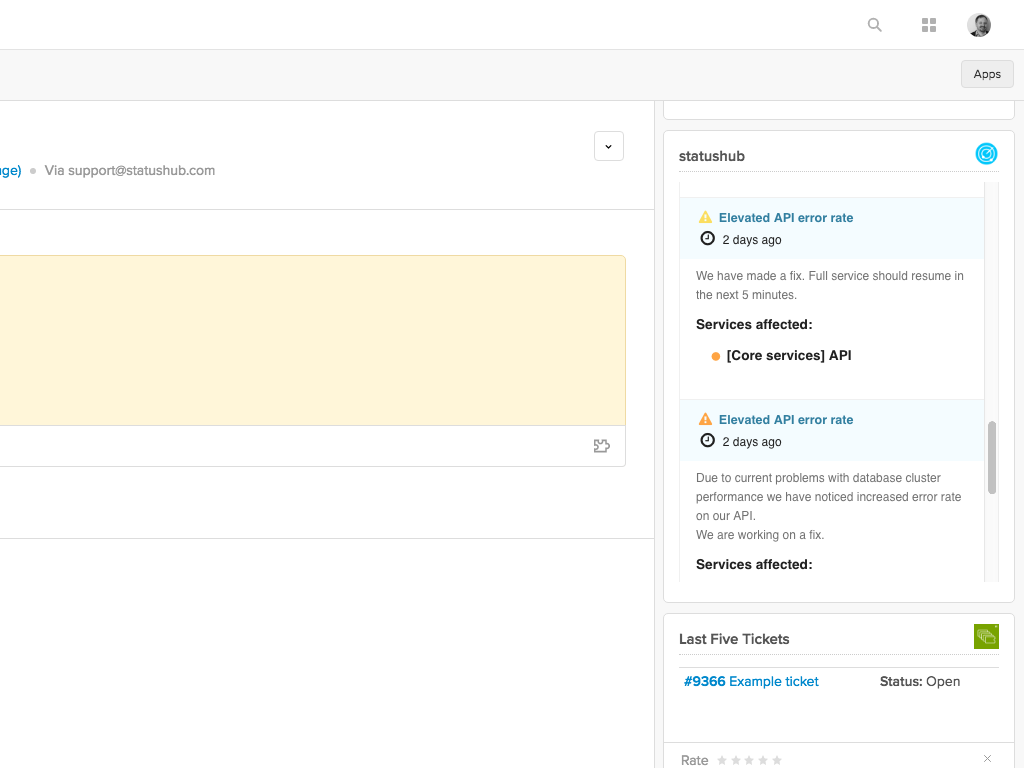Give a five star rating
Viewport: 1024px width, 768px height.
(777, 761)
